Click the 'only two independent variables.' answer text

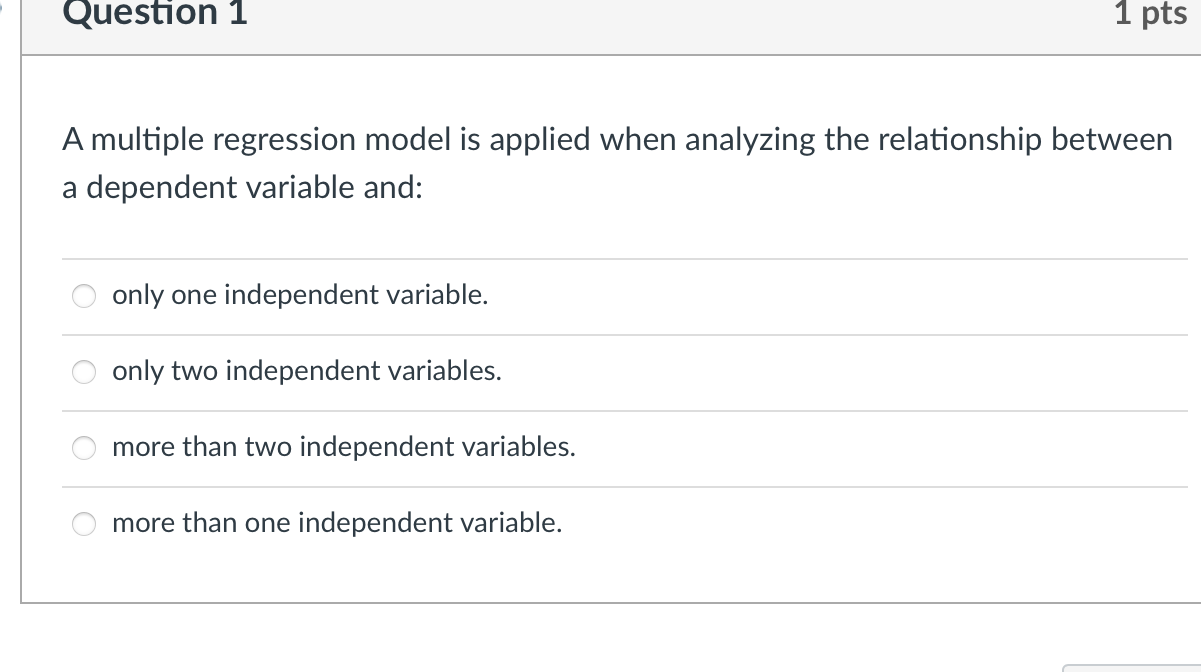click(x=307, y=371)
